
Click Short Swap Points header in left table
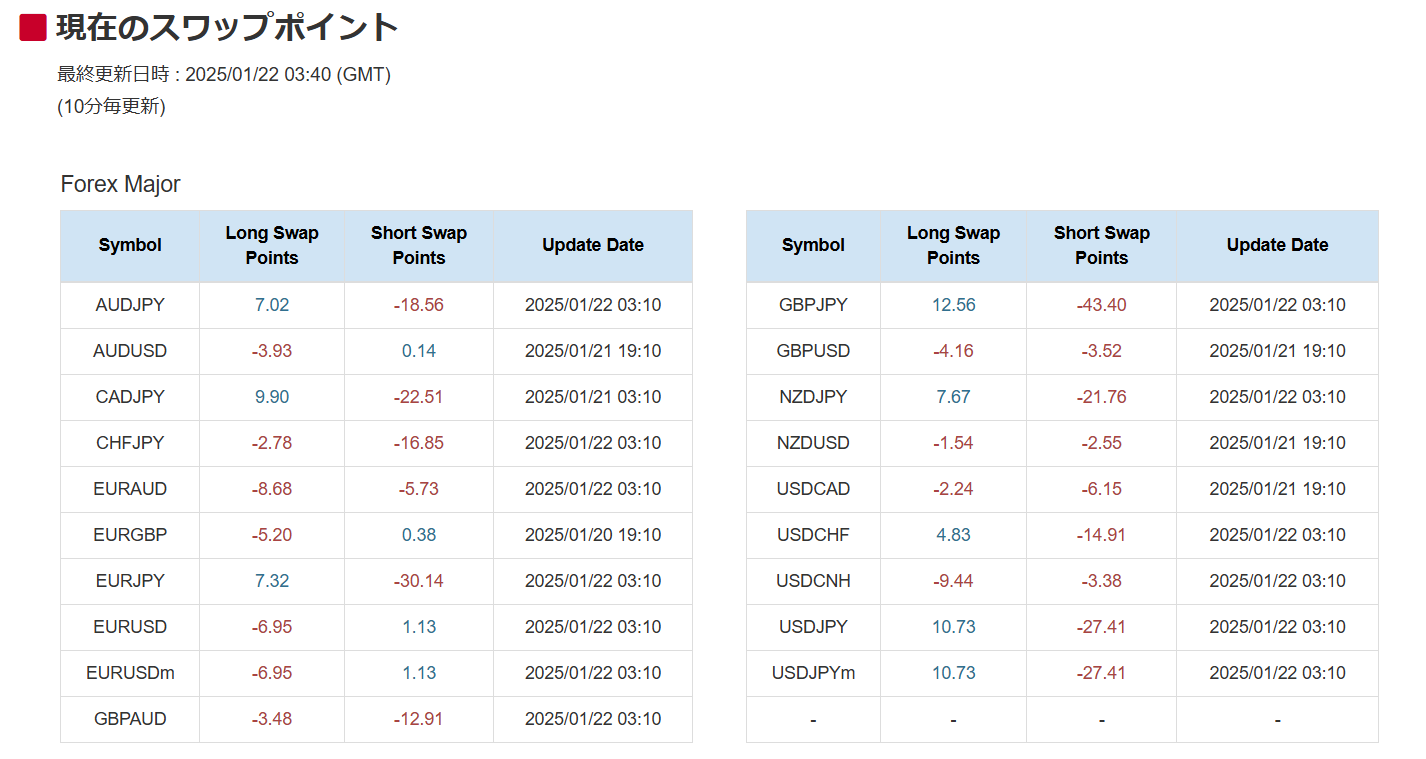coord(418,246)
